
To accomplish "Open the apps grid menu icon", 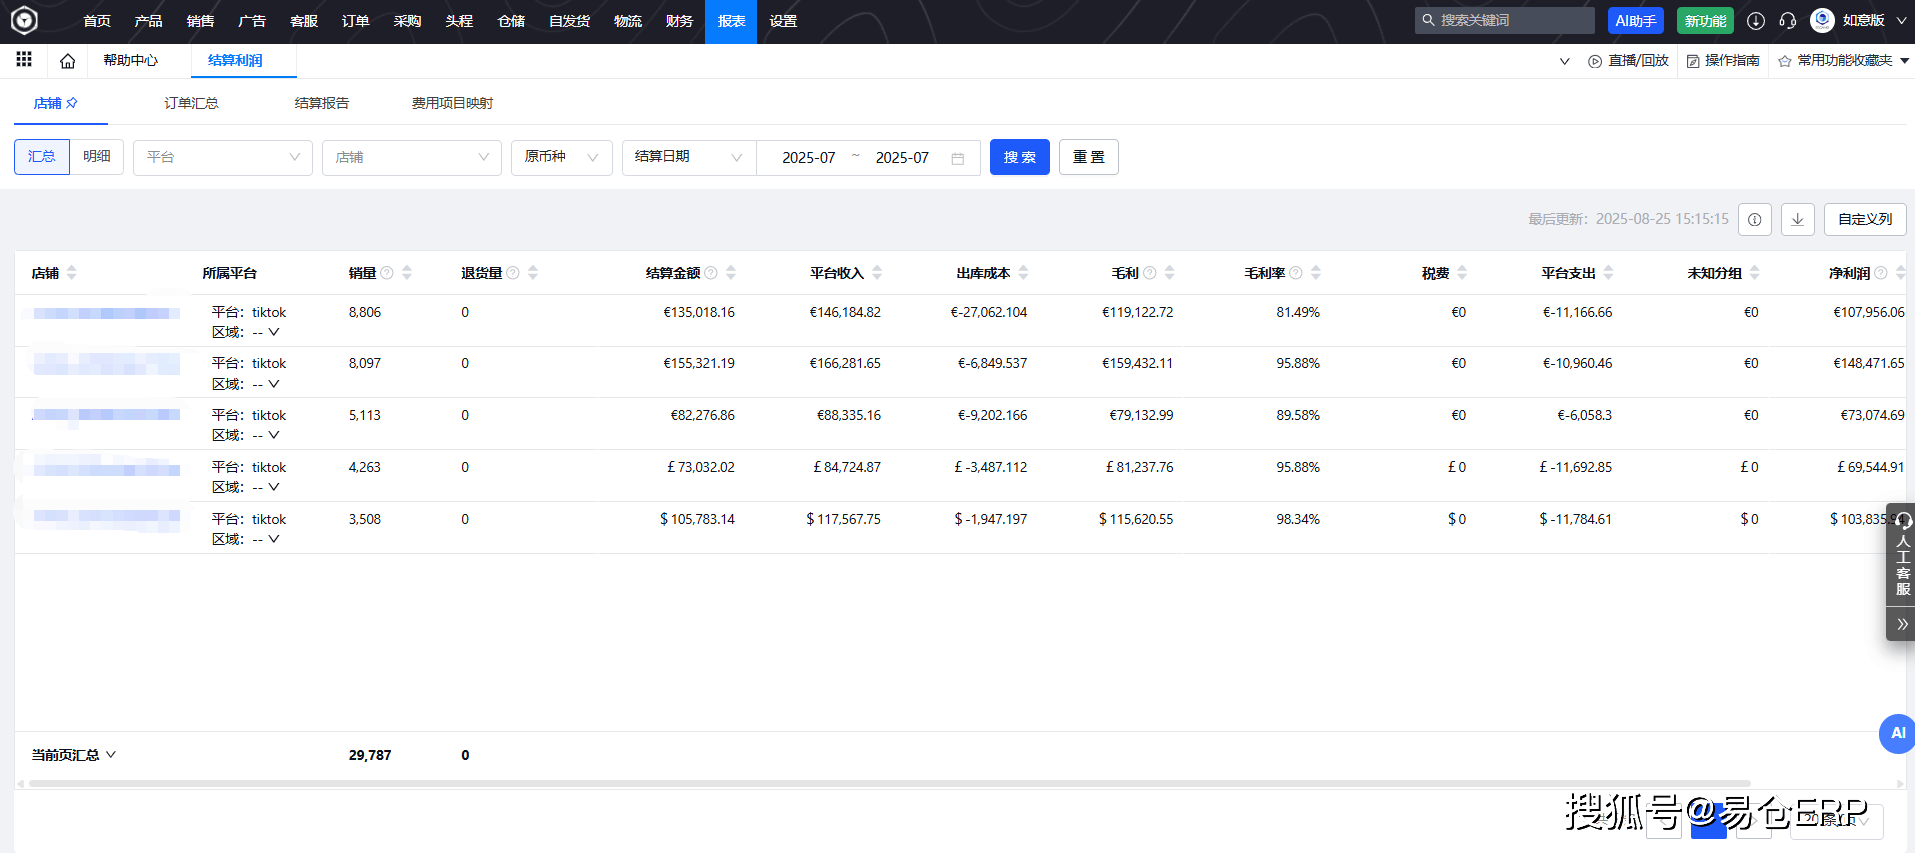I will point(24,60).
